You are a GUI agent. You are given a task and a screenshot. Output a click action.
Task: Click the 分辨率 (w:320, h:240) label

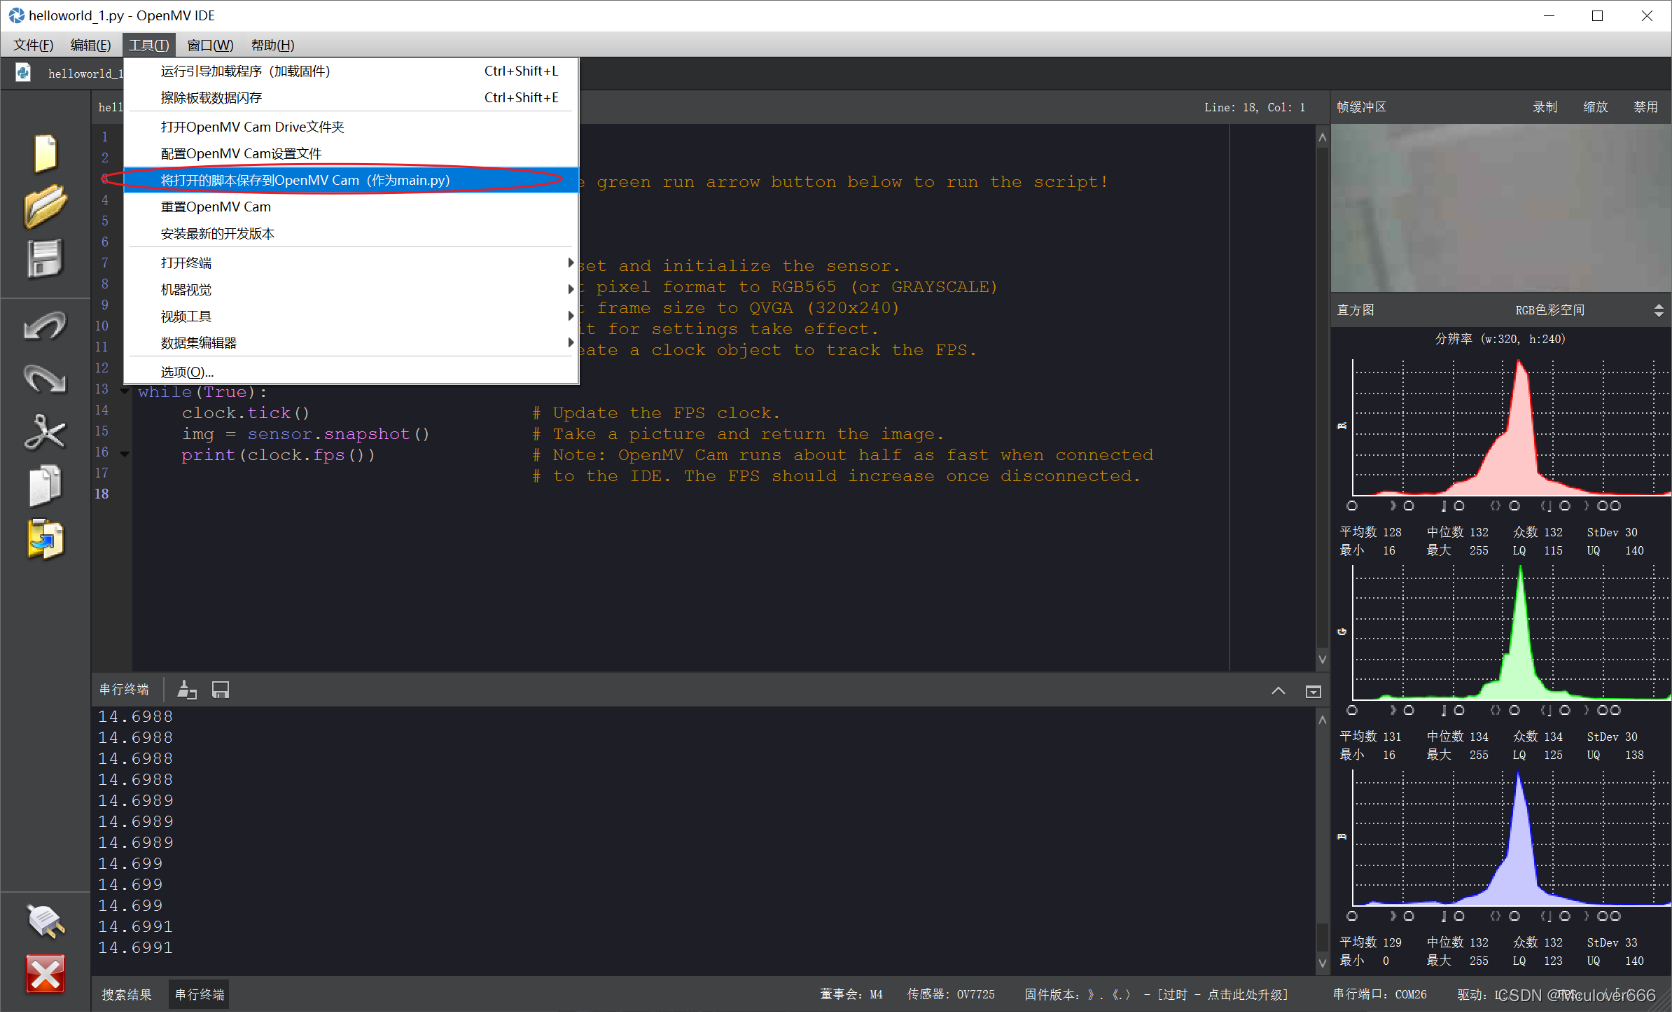(x=1500, y=339)
